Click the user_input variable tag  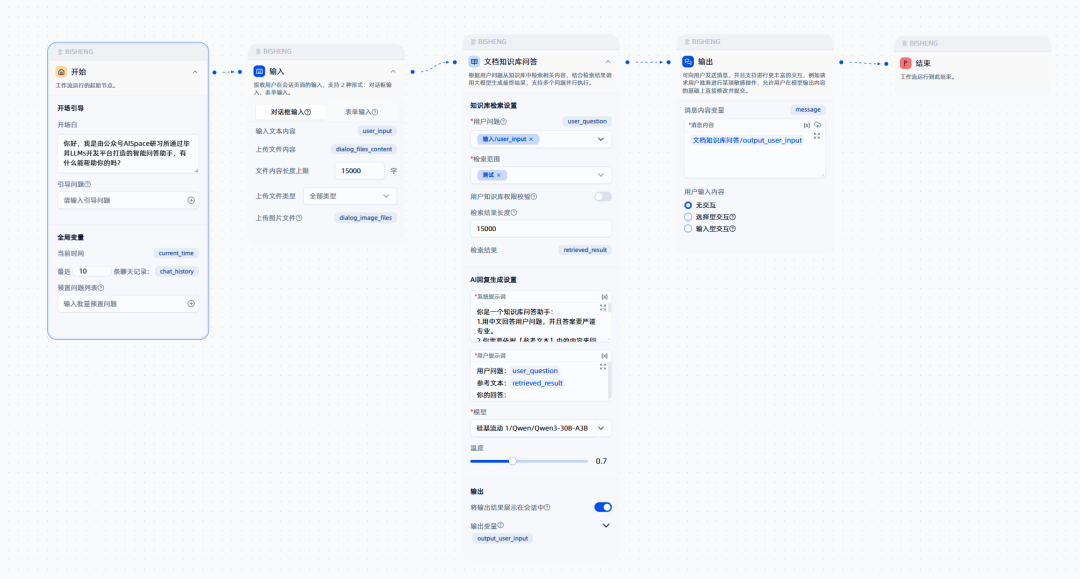point(377,131)
